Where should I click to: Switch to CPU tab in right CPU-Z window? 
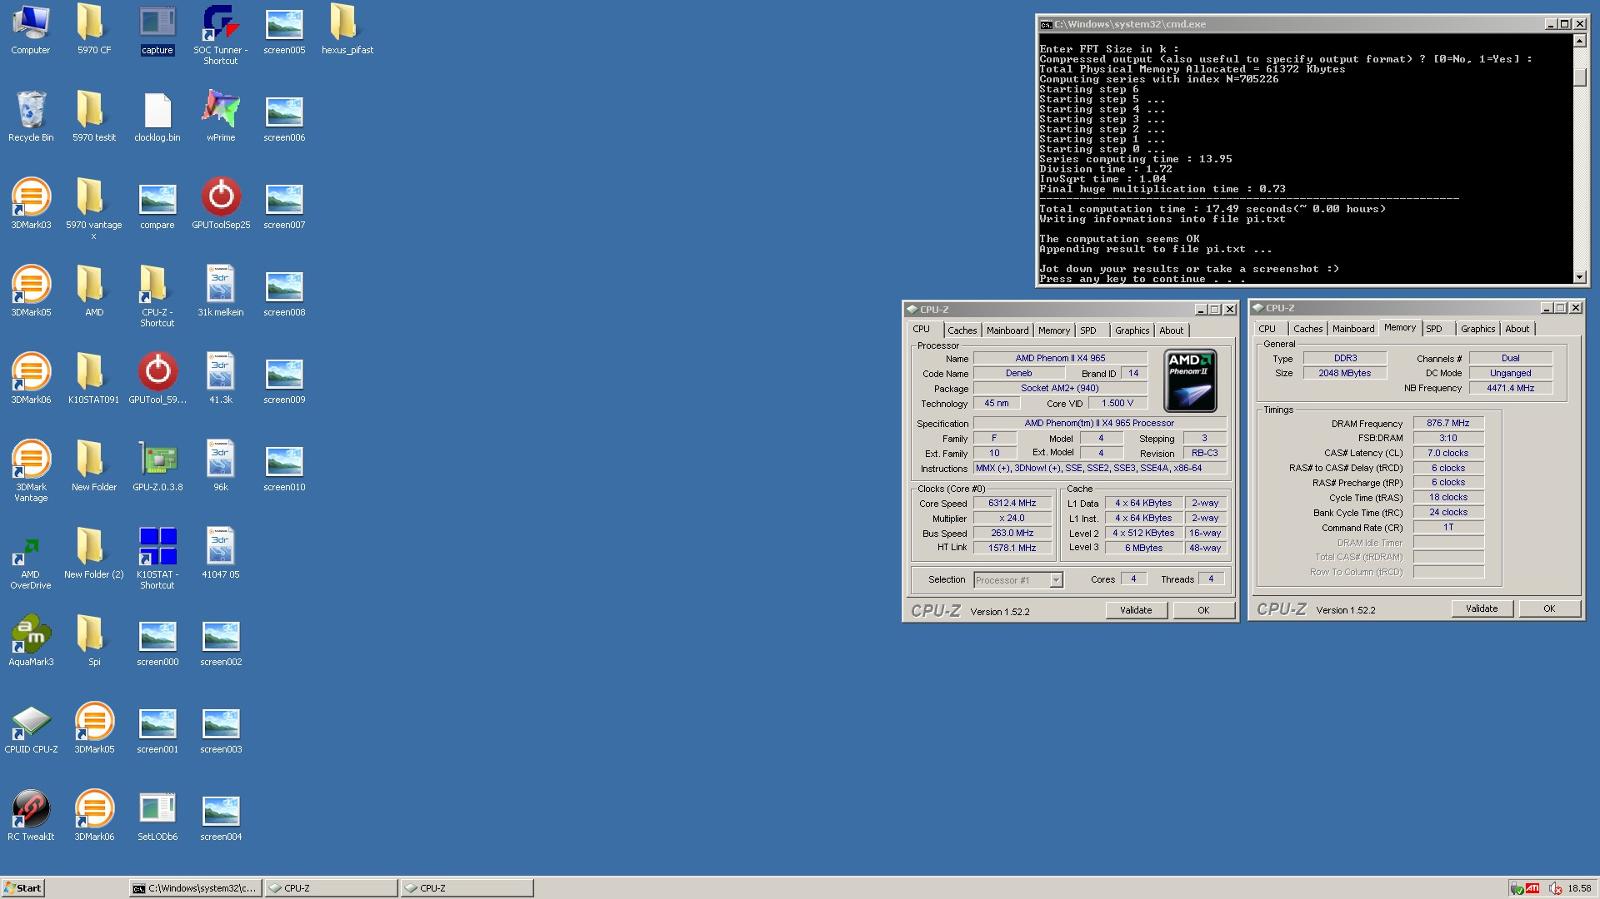(1267, 329)
